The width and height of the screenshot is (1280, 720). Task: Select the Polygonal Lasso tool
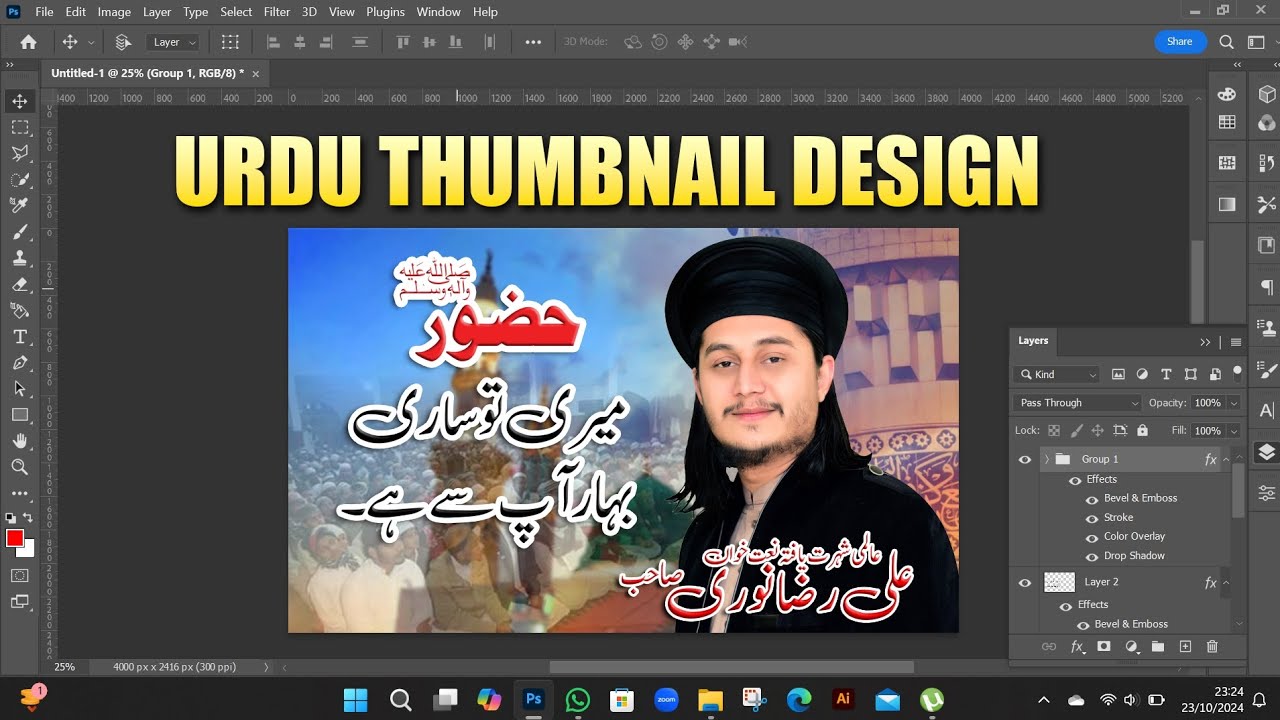[19, 153]
